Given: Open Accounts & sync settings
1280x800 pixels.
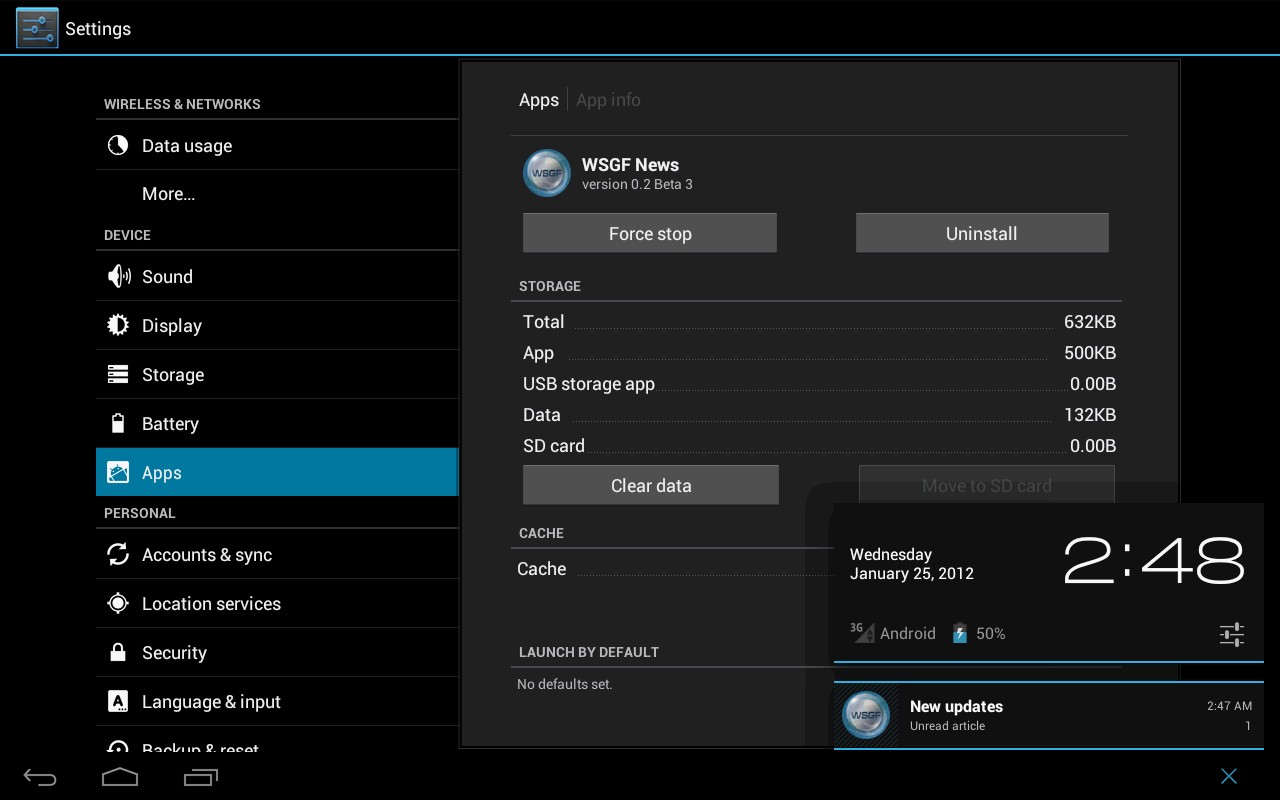Looking at the screenshot, I should 277,554.
